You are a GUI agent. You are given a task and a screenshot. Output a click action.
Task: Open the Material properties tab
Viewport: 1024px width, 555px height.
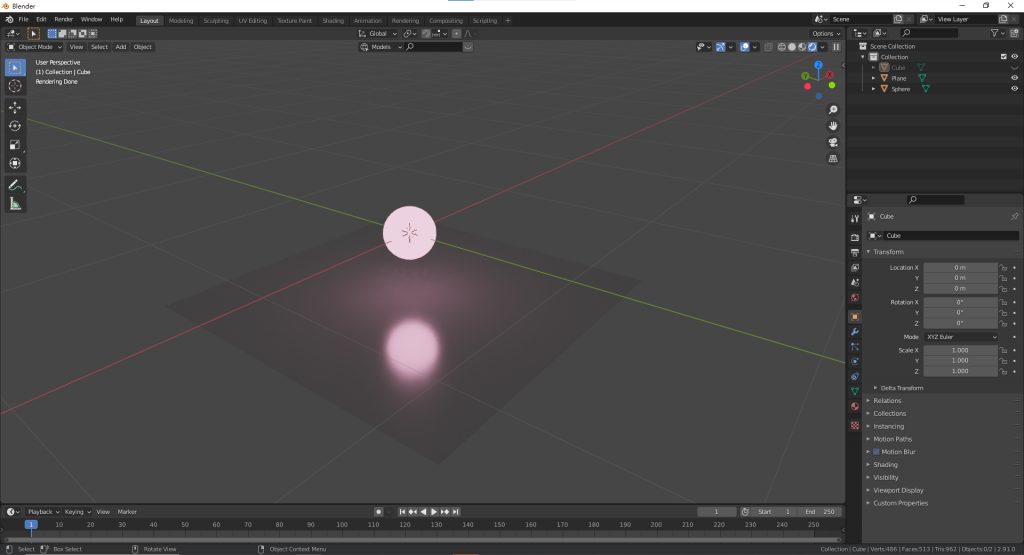tap(854, 406)
